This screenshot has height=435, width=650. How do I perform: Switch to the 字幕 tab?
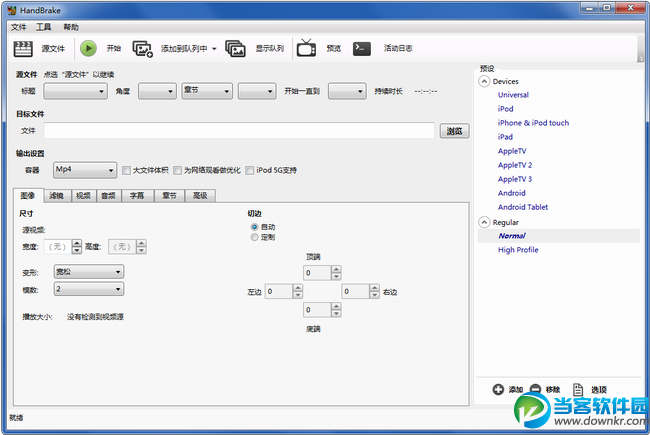(x=137, y=196)
